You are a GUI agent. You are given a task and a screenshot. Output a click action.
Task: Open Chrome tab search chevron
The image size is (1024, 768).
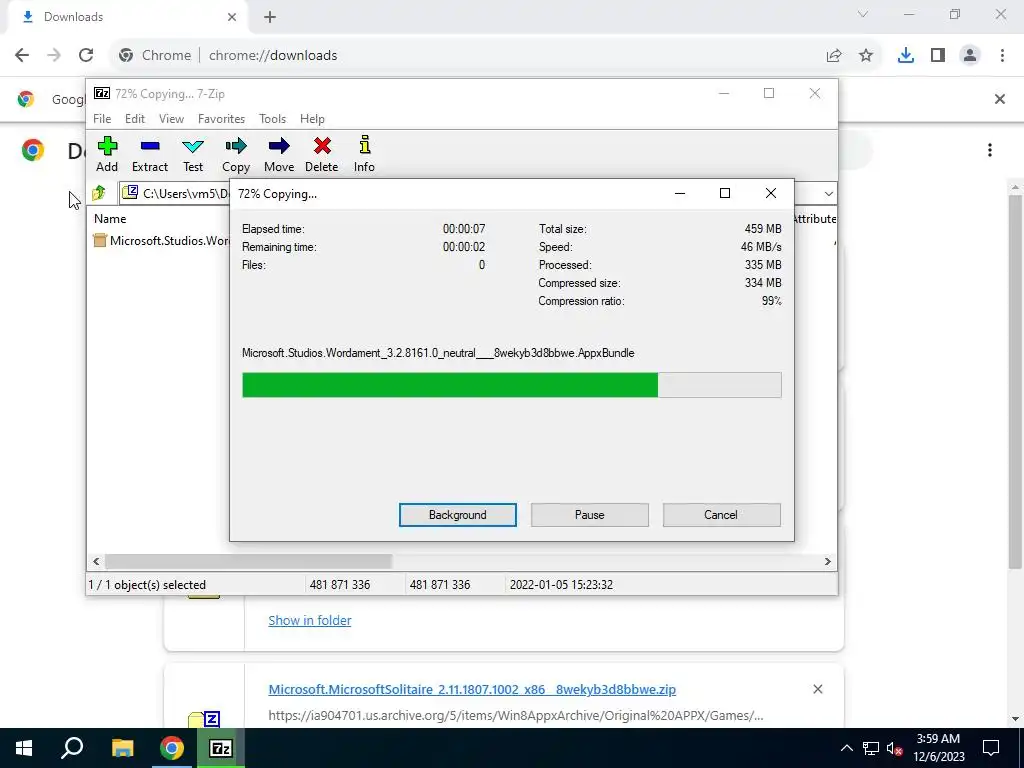[x=863, y=14]
